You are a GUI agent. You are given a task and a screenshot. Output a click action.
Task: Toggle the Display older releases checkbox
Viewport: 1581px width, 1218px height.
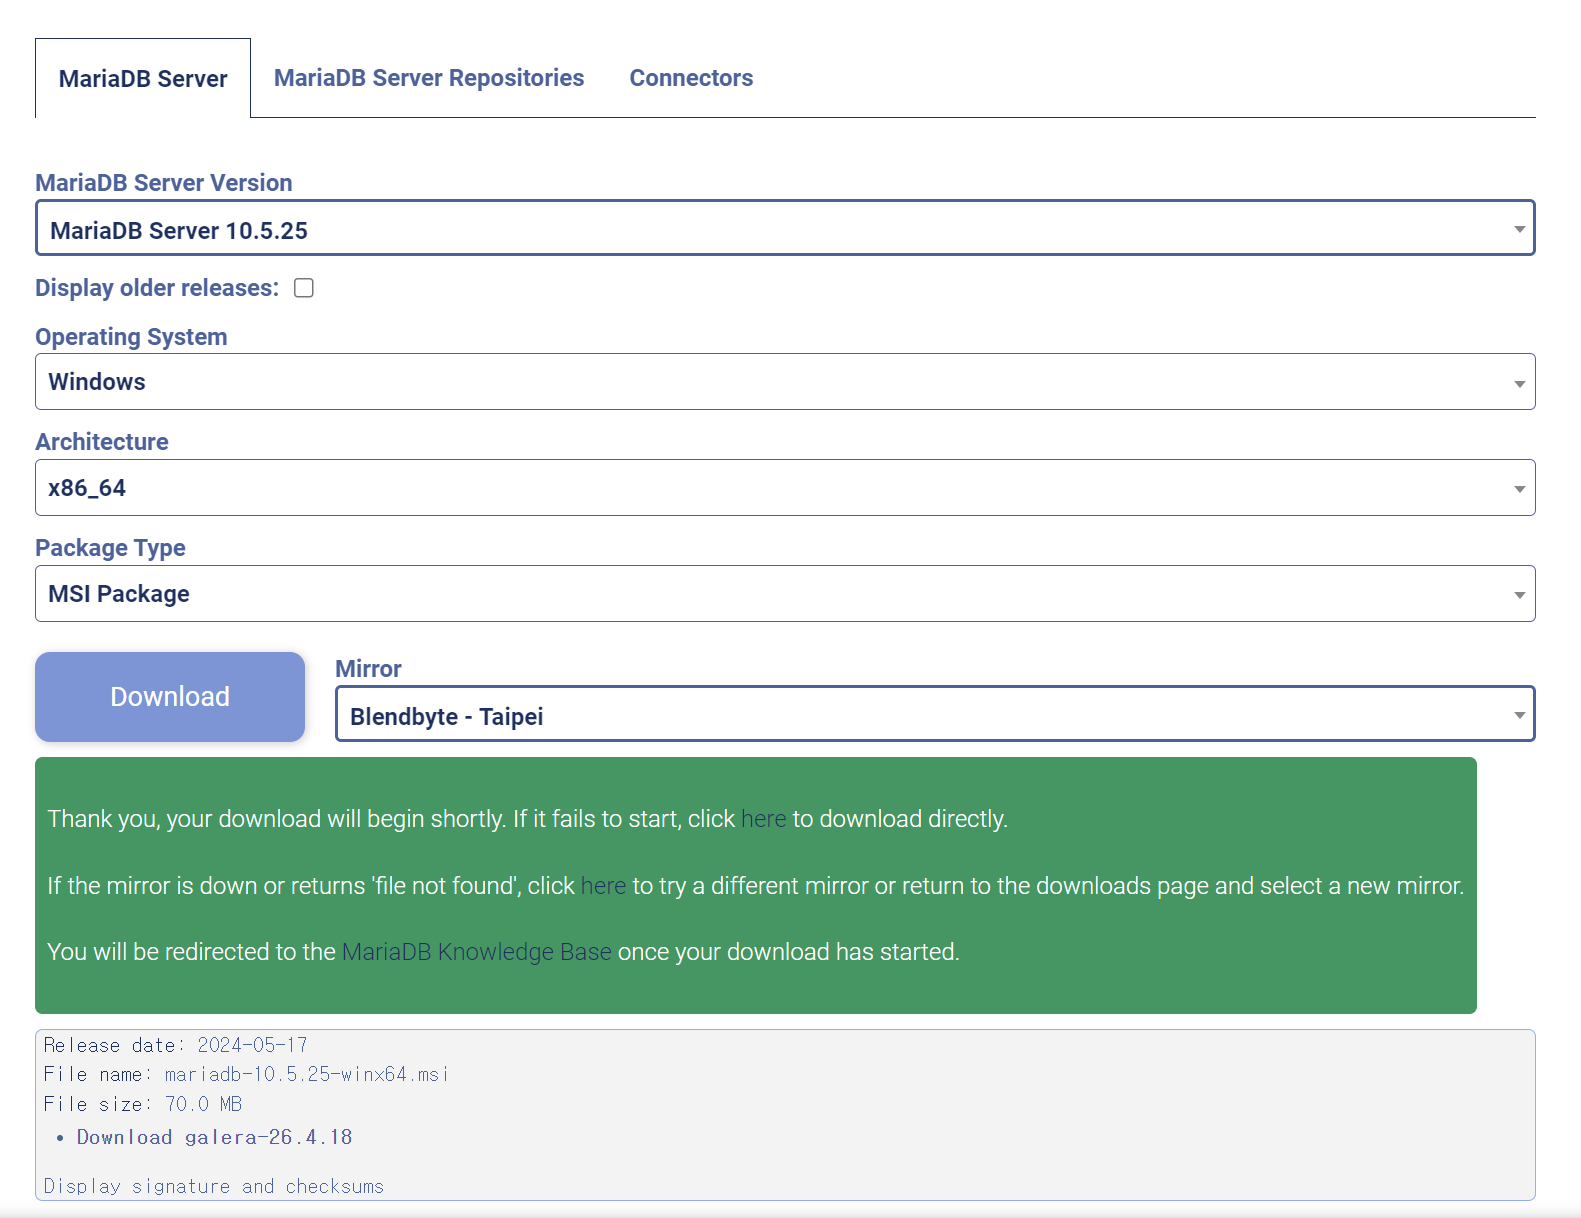[304, 288]
